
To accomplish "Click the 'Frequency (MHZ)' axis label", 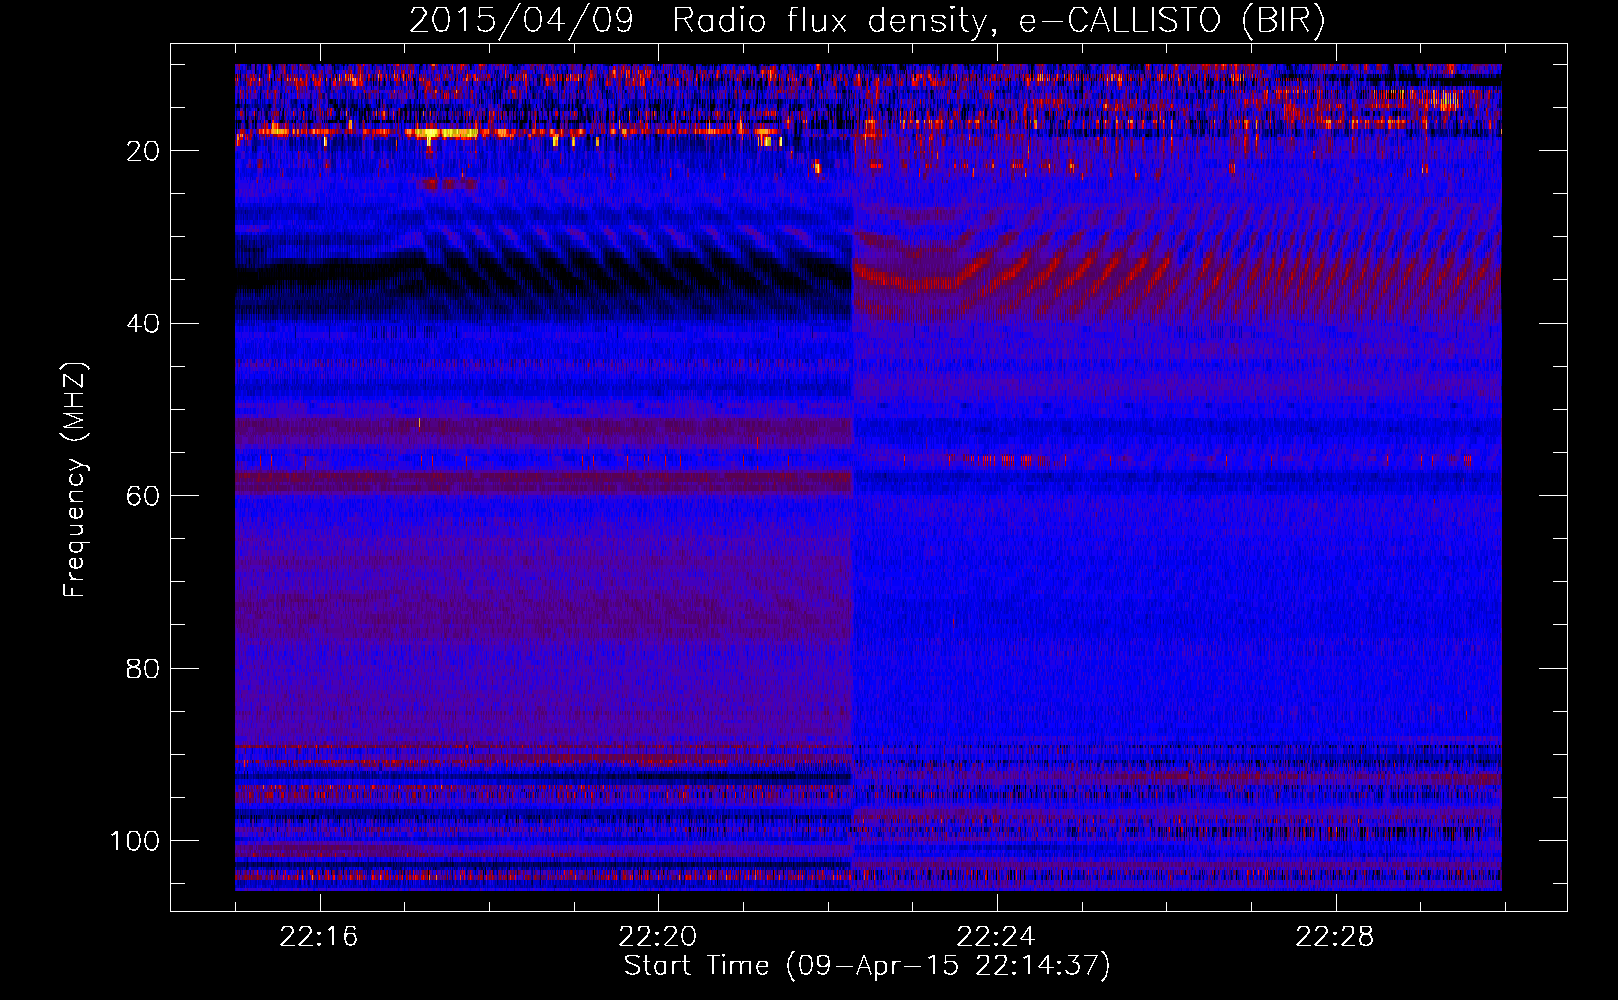I will tap(75, 480).
